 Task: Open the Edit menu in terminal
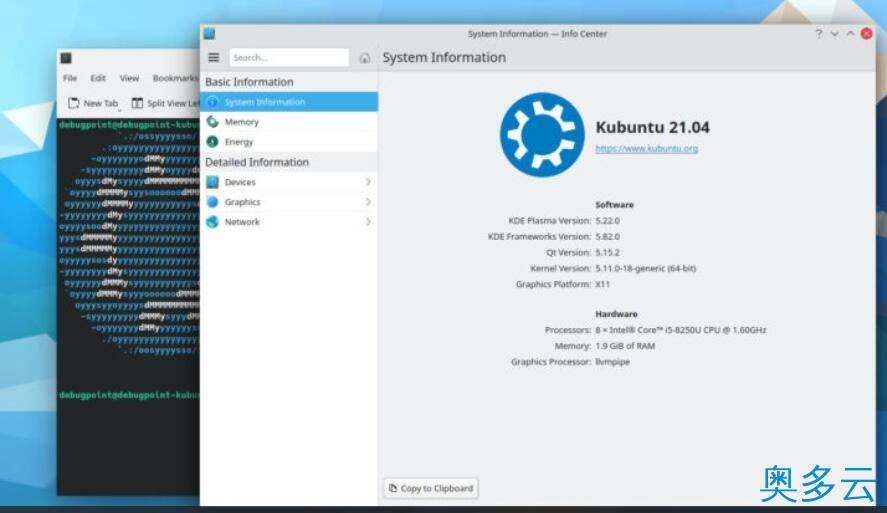coord(98,78)
